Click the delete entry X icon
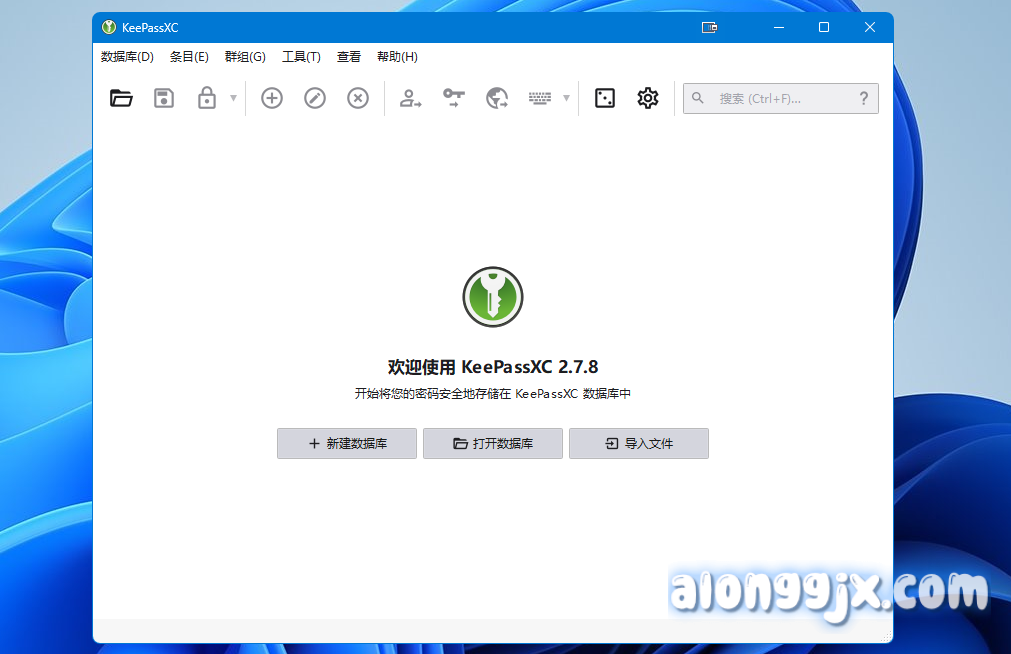The height and width of the screenshot is (654, 1011). pyautogui.click(x=358, y=98)
